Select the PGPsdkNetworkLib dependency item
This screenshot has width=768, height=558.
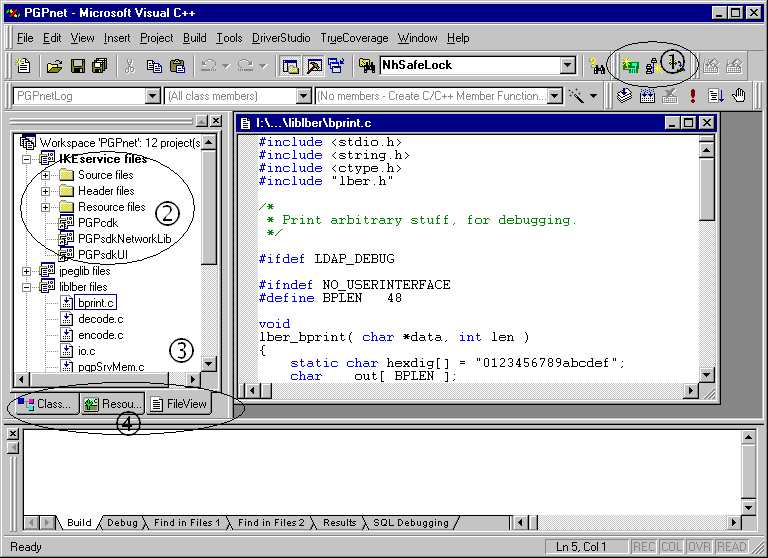coord(124,239)
